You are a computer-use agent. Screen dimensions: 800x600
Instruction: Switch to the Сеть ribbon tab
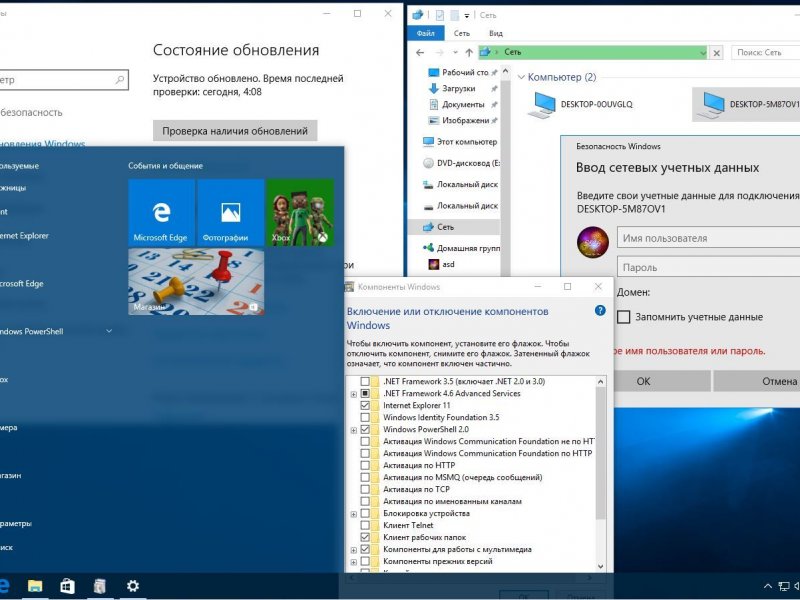(462, 33)
